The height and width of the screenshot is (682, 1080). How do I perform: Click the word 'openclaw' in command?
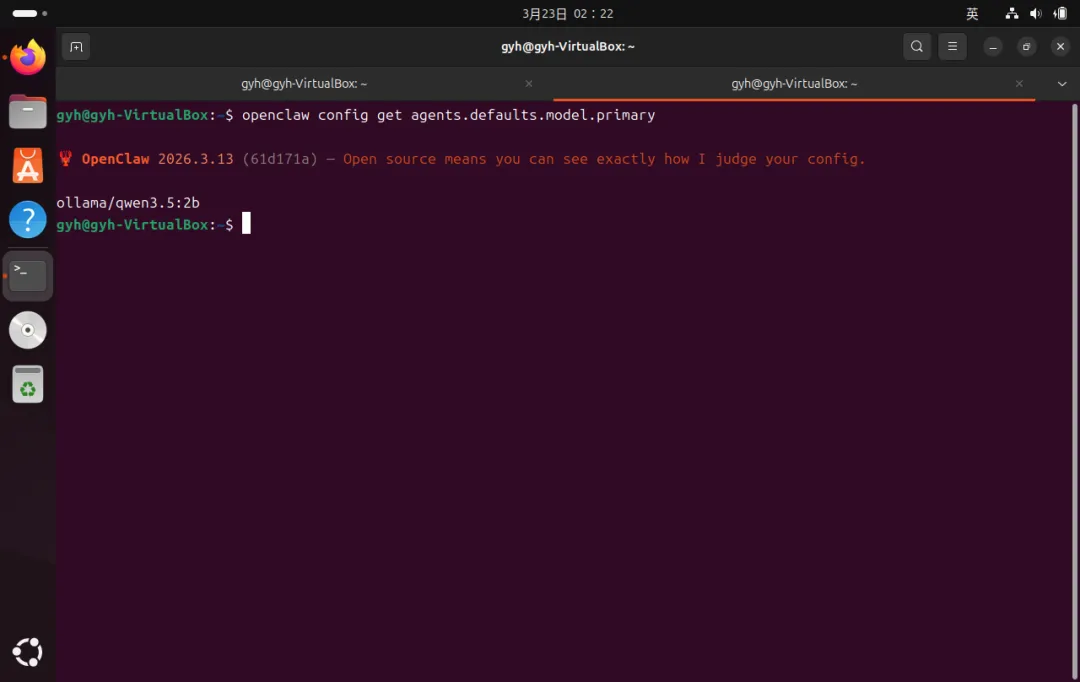click(276, 115)
